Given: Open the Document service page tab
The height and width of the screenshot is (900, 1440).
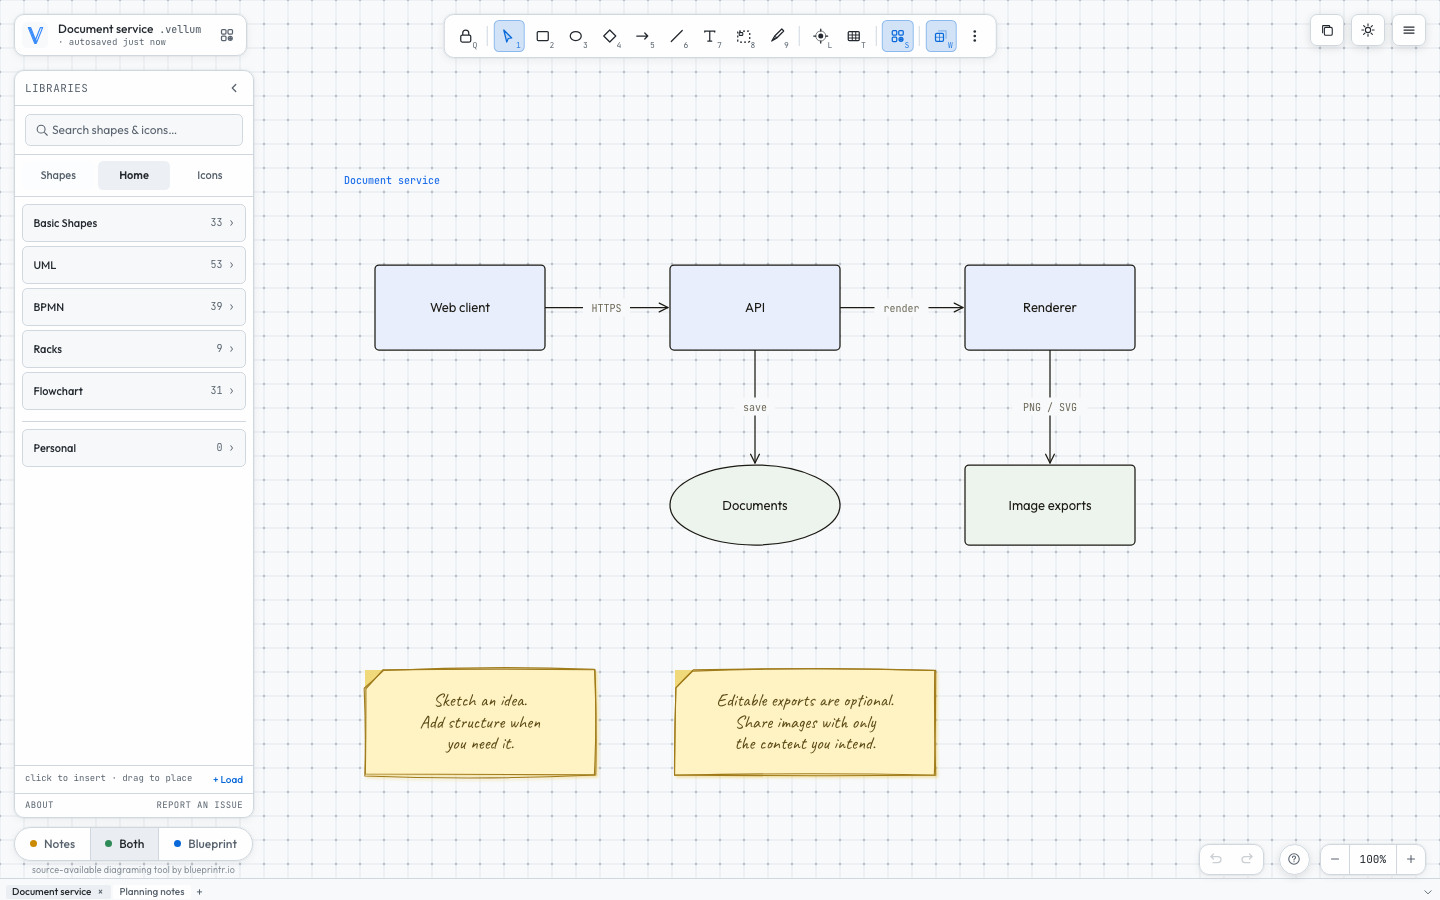Looking at the screenshot, I should (51, 892).
